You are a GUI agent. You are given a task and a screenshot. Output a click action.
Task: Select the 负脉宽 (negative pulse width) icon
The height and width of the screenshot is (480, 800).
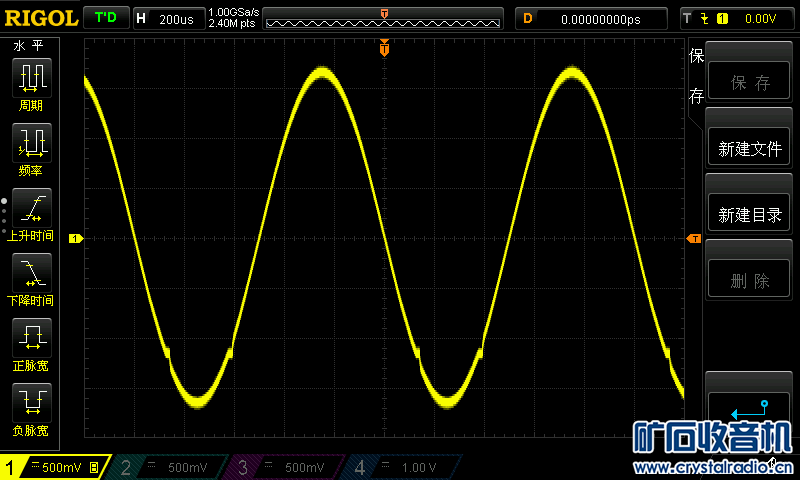[x=32, y=402]
